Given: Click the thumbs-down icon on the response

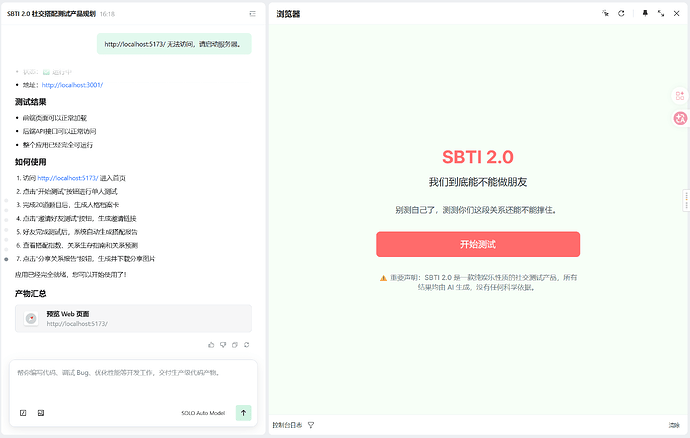Looking at the screenshot, I should 221,344.
